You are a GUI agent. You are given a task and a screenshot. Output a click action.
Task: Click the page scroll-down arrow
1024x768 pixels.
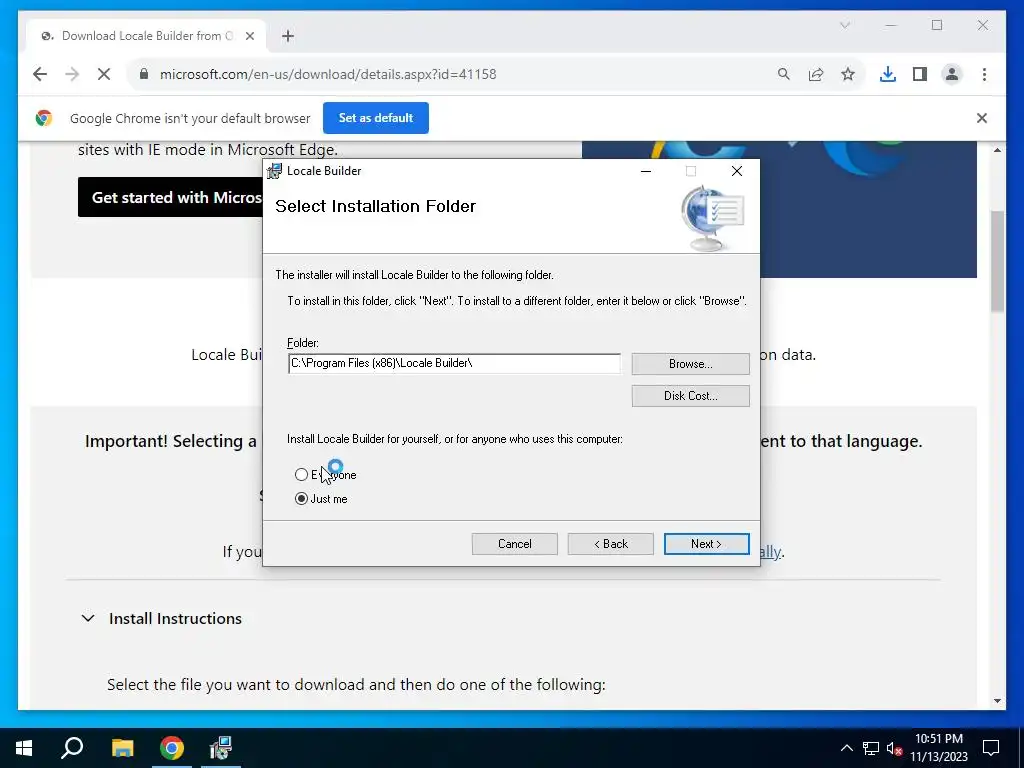pos(997,701)
